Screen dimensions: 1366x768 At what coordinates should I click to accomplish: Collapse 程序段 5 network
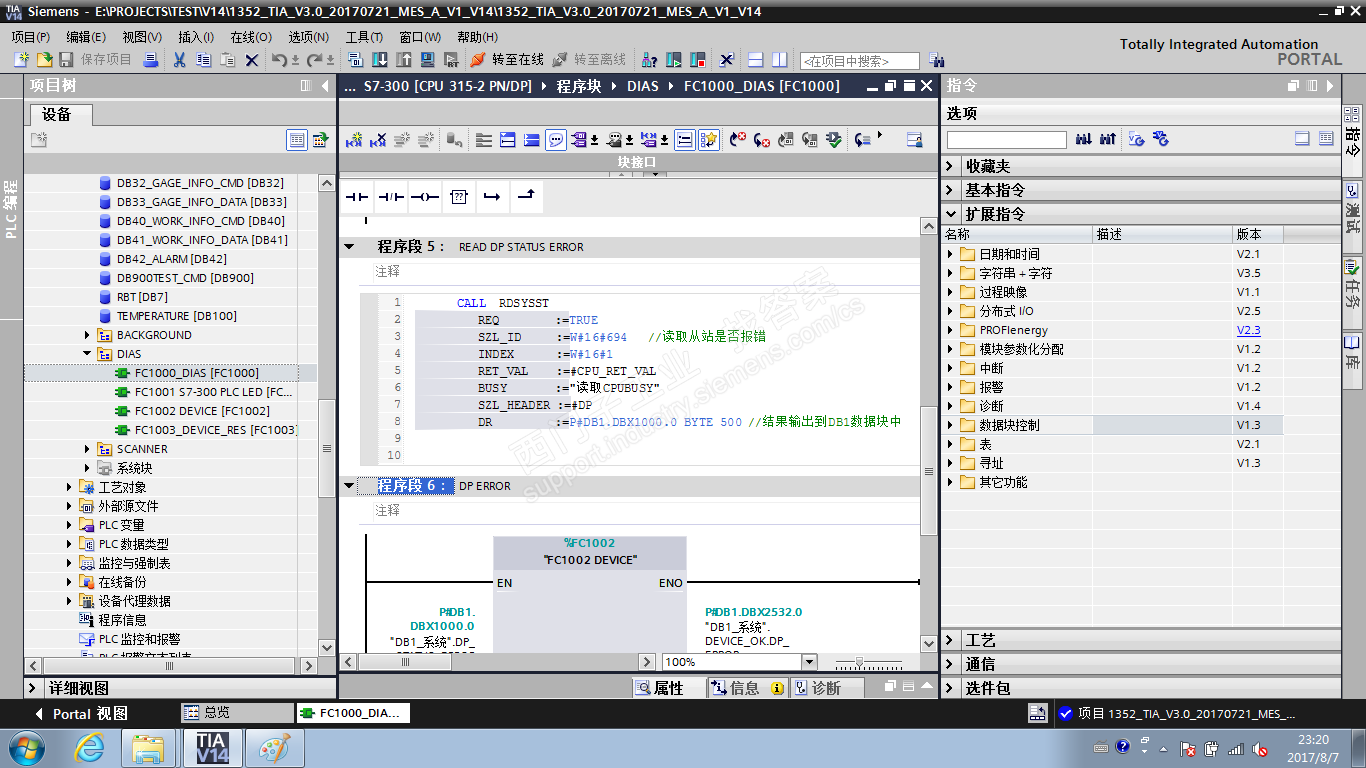tap(349, 246)
